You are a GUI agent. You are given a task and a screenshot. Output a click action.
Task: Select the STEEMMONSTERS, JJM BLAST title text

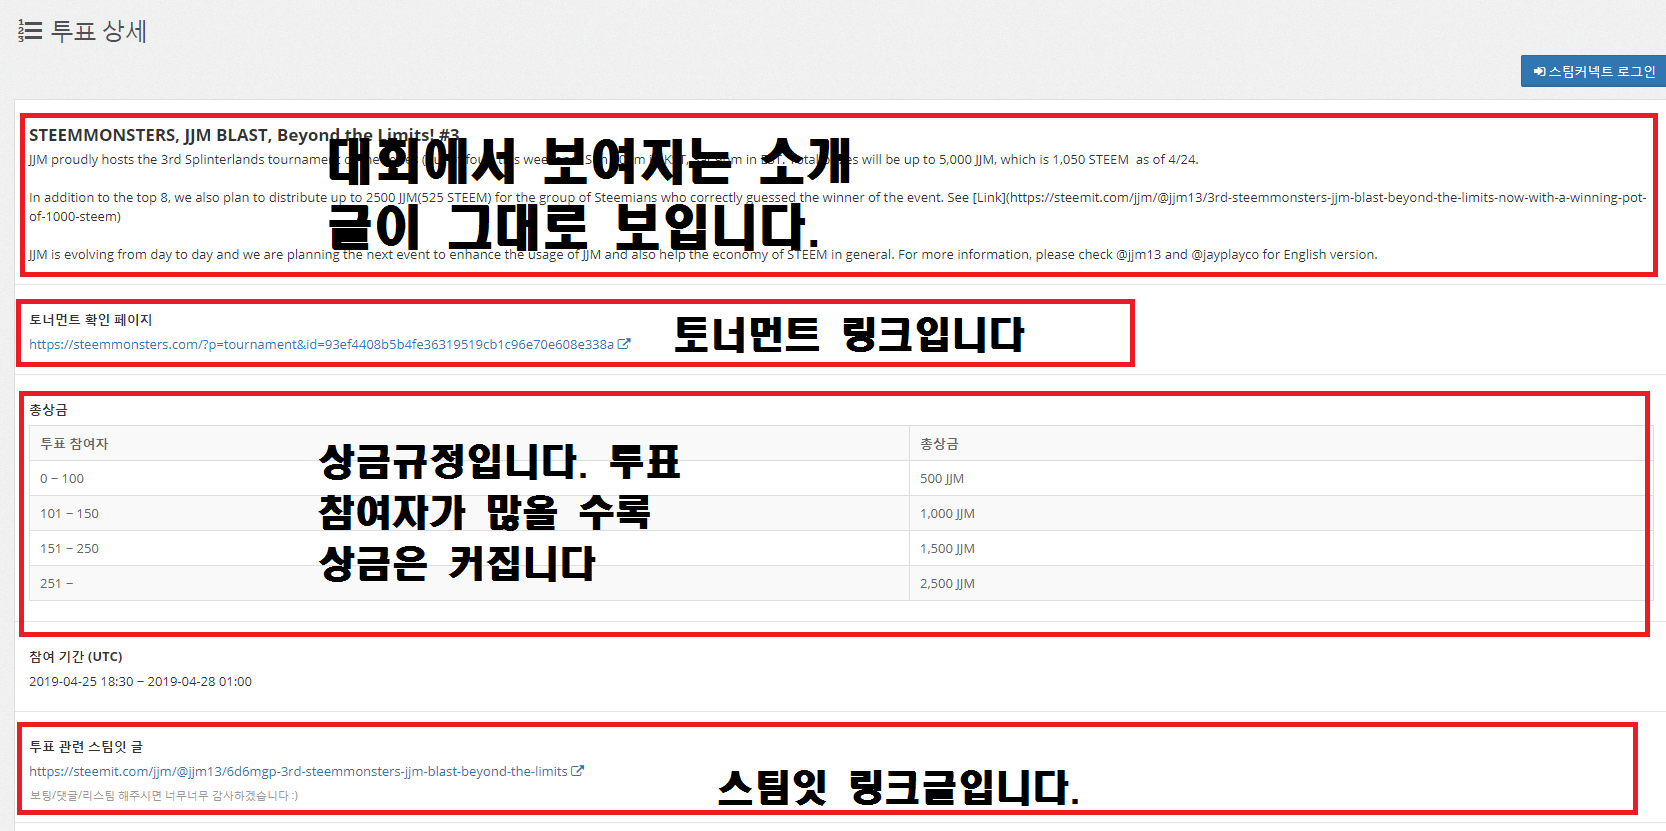(244, 135)
